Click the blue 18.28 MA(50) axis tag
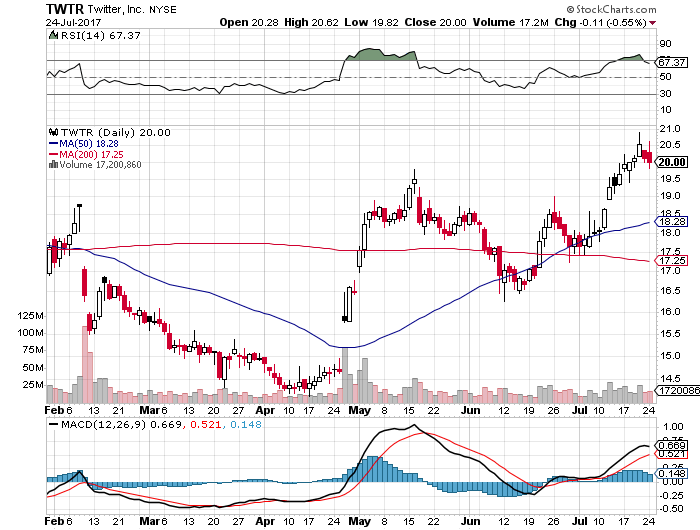Image resolution: width=700 pixels, height=530 pixels. [670, 221]
